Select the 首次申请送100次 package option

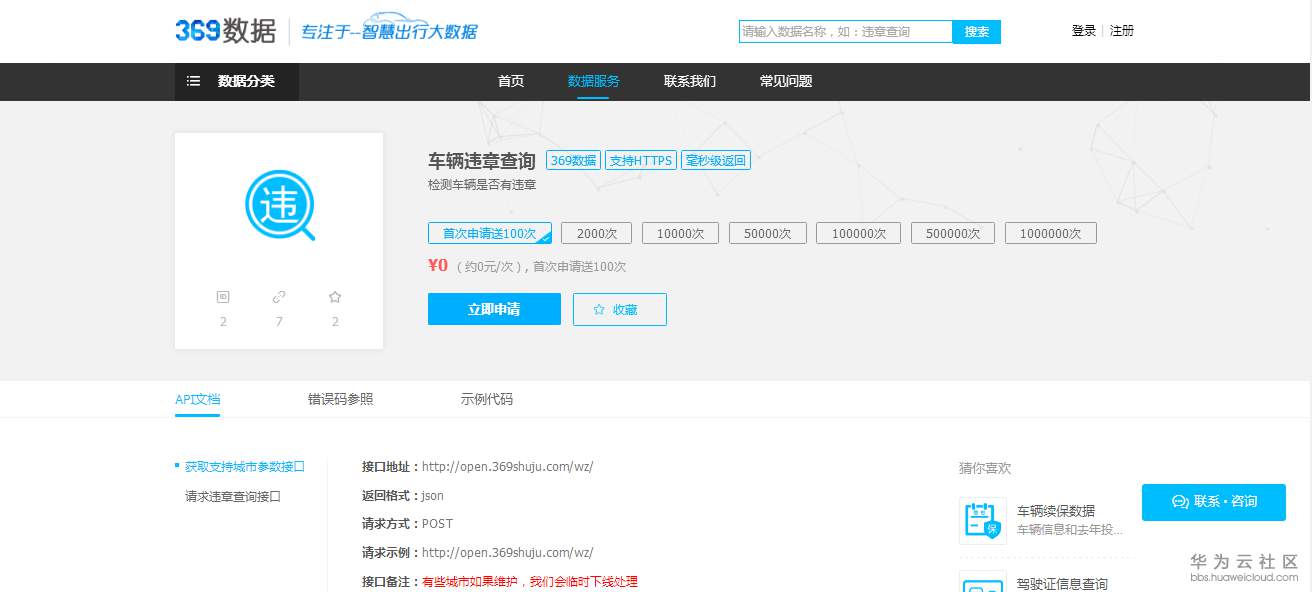(490, 233)
